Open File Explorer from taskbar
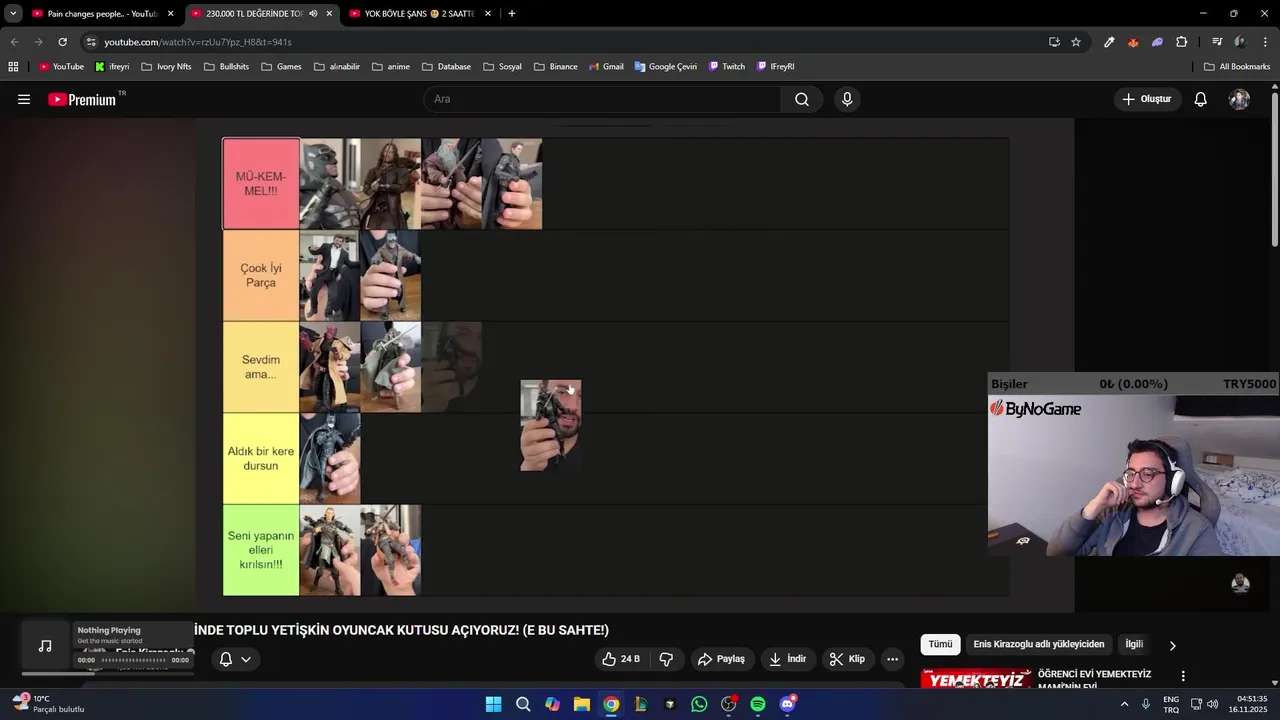 click(581, 704)
